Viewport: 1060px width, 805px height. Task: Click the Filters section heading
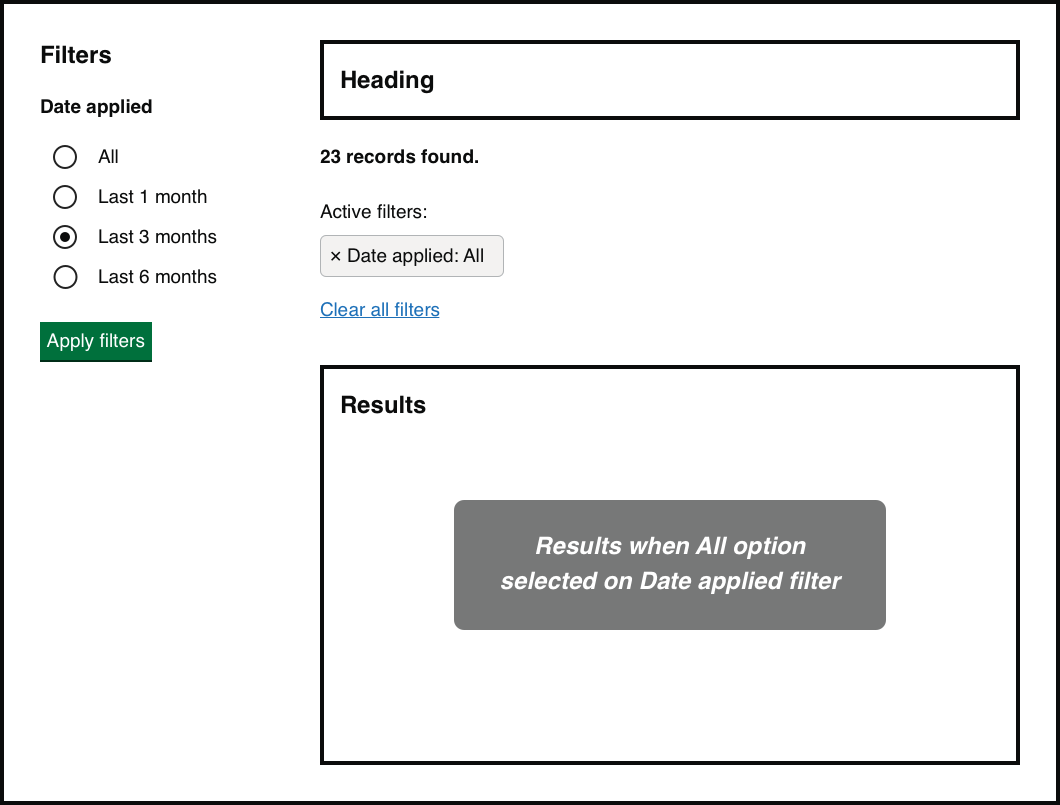tap(76, 55)
